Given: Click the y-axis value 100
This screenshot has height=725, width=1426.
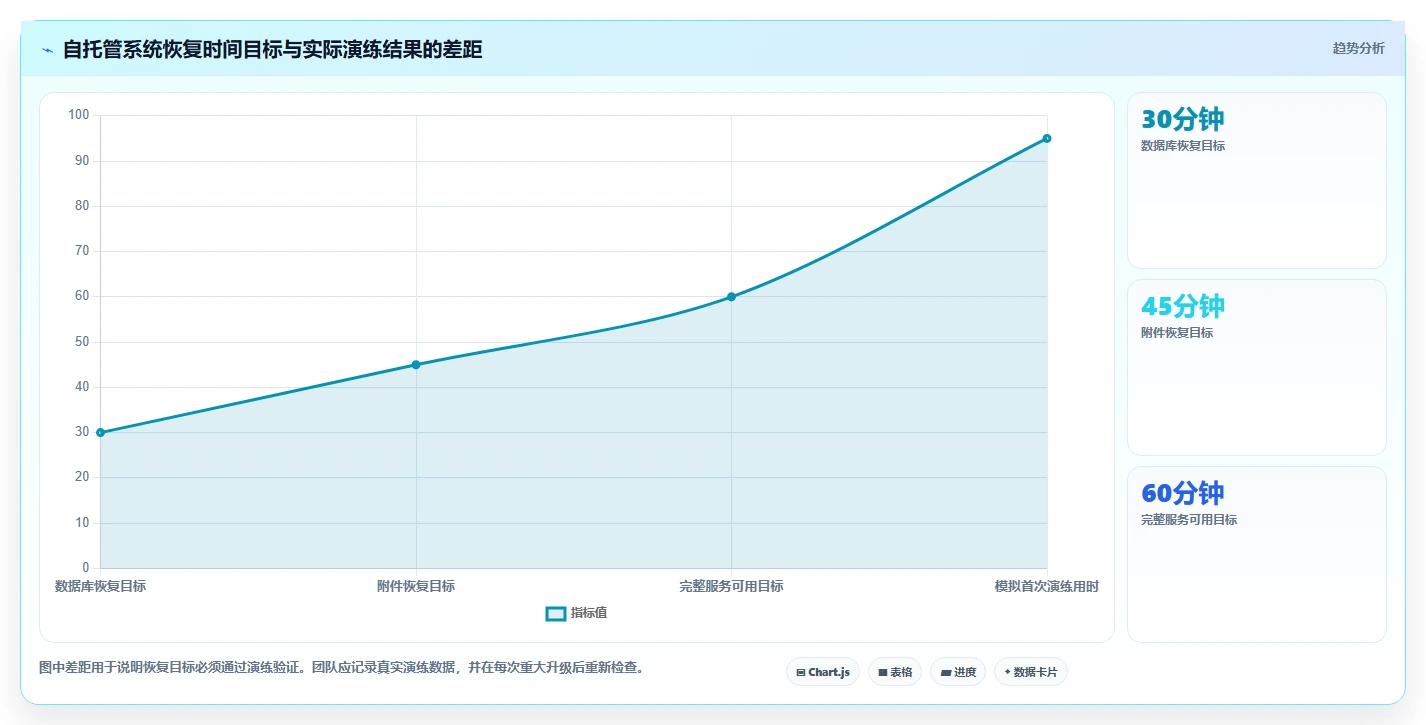Looking at the screenshot, I should 79,115.
